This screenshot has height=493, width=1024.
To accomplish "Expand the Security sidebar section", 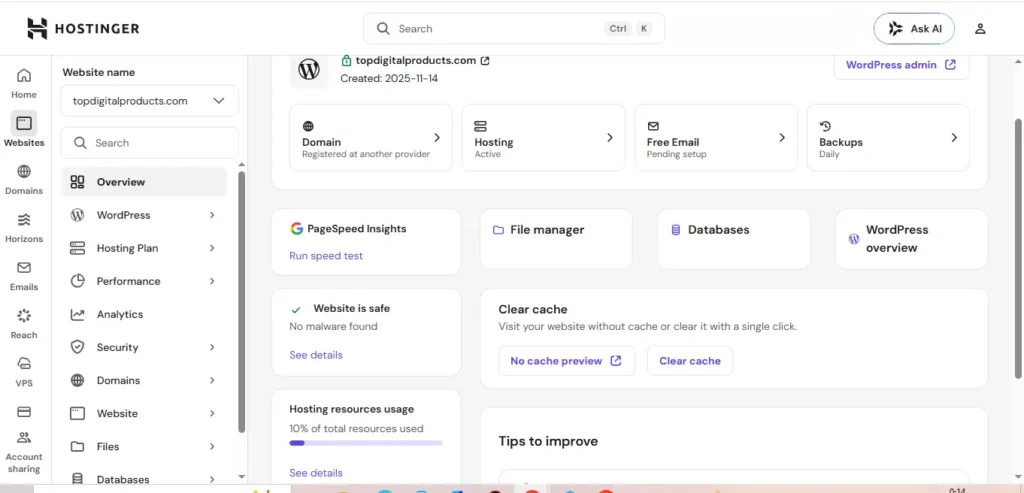I will [x=212, y=347].
